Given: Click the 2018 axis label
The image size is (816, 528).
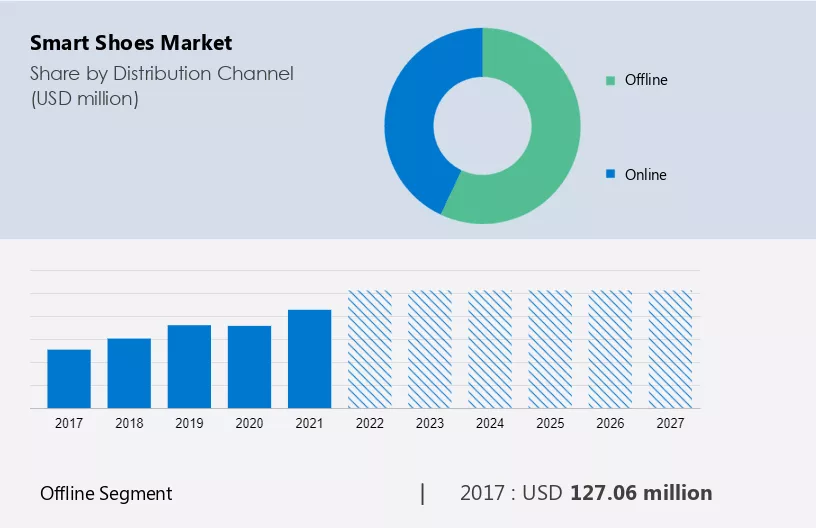Looking at the screenshot, I should 129,423.
